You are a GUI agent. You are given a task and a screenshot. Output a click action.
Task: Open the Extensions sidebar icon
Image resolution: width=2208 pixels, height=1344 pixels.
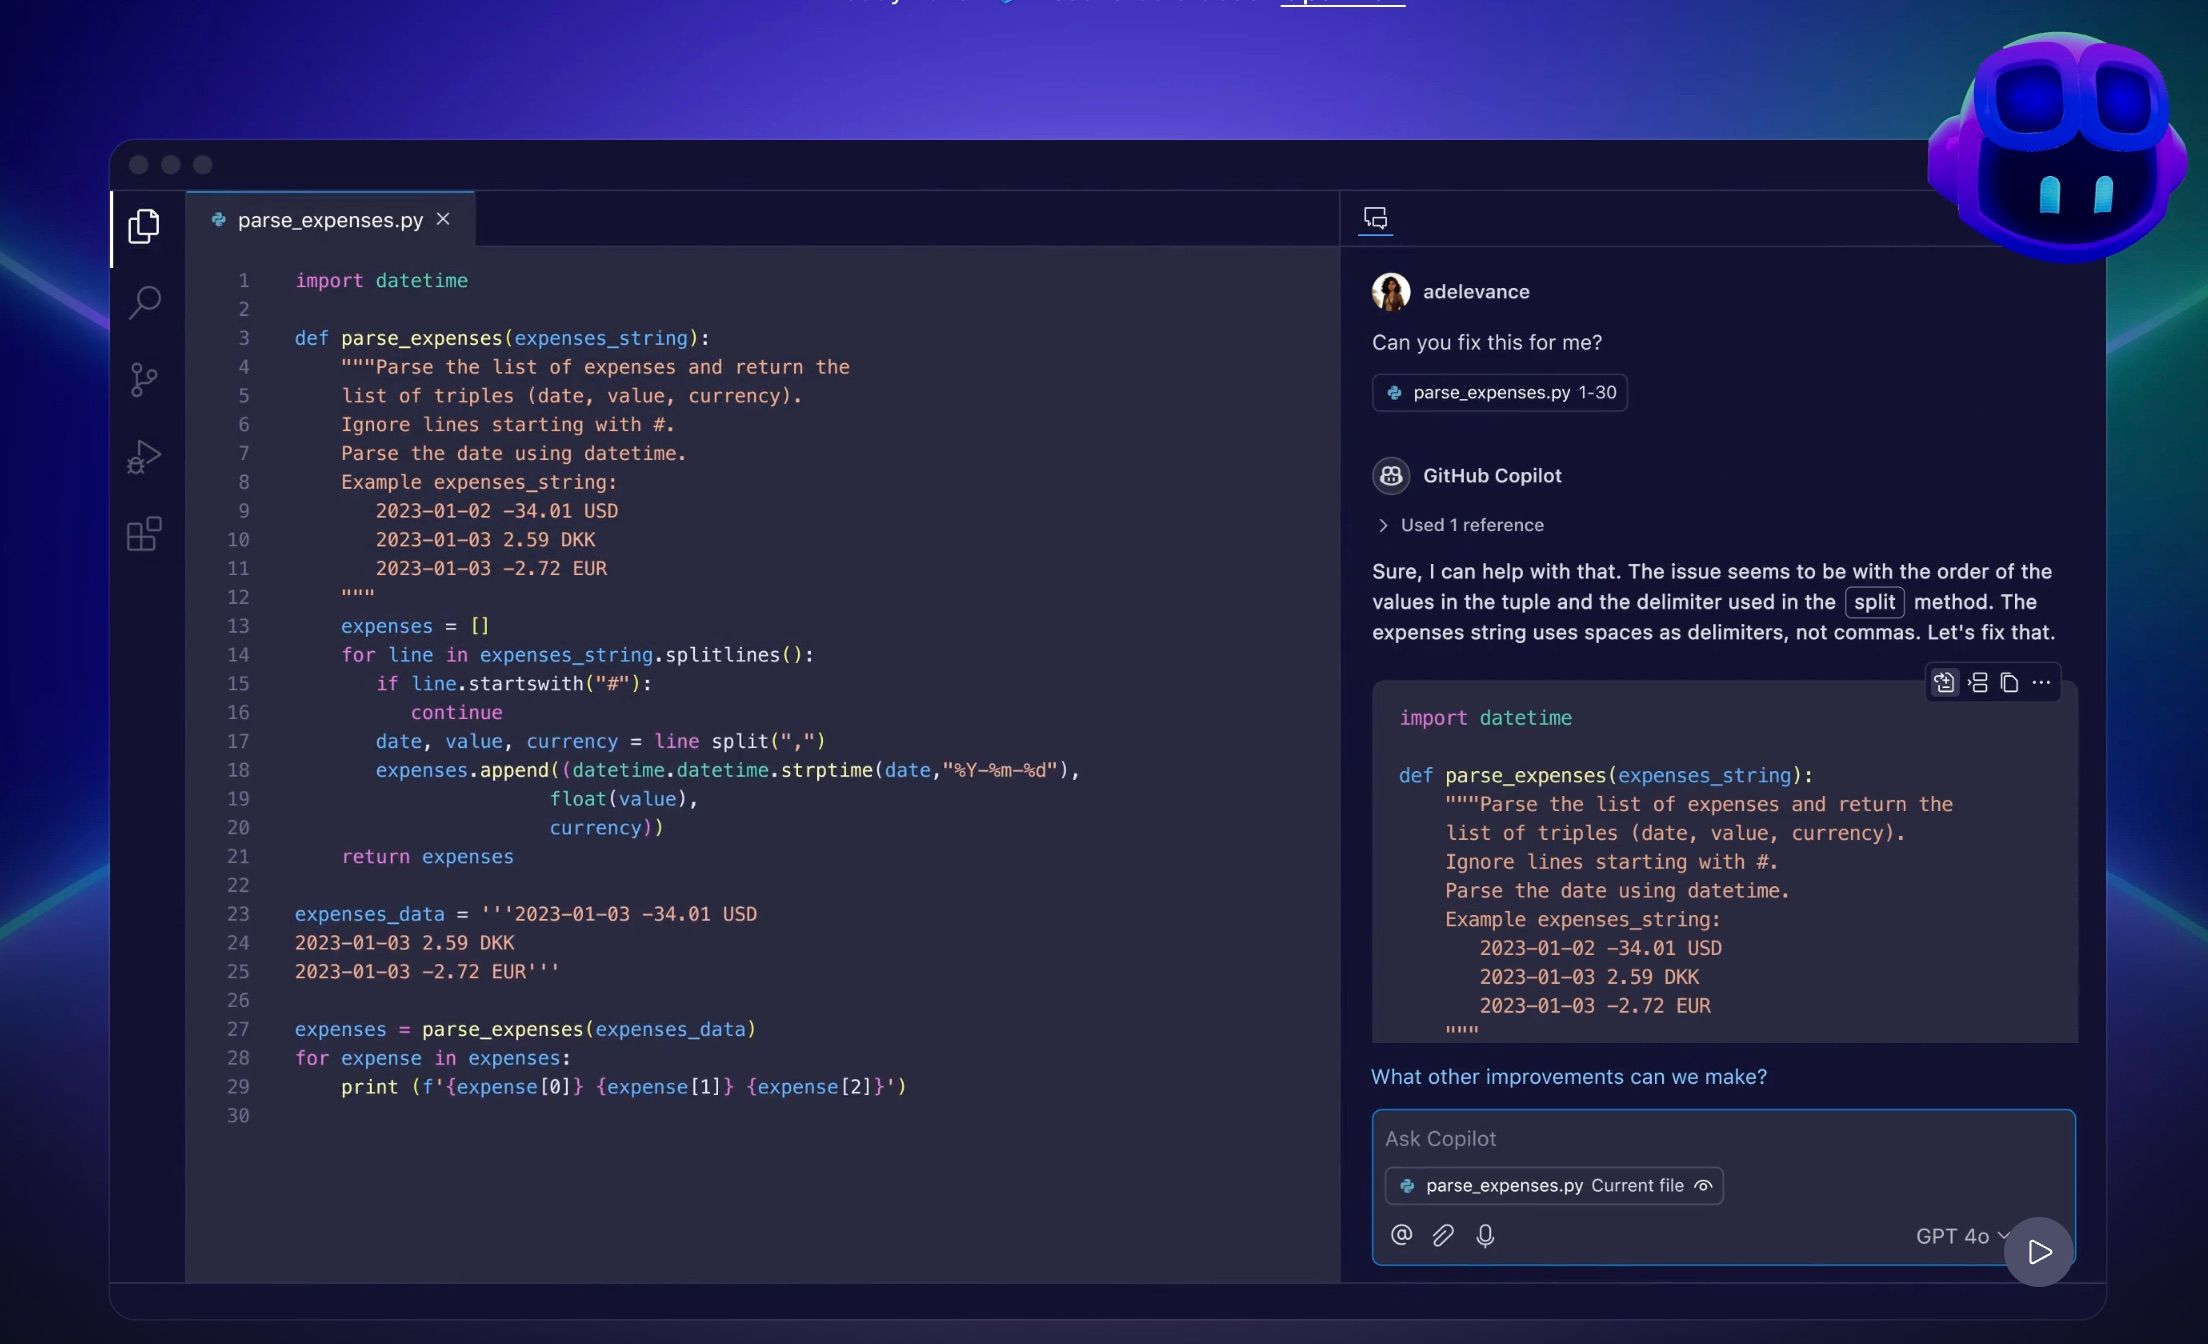pos(144,533)
